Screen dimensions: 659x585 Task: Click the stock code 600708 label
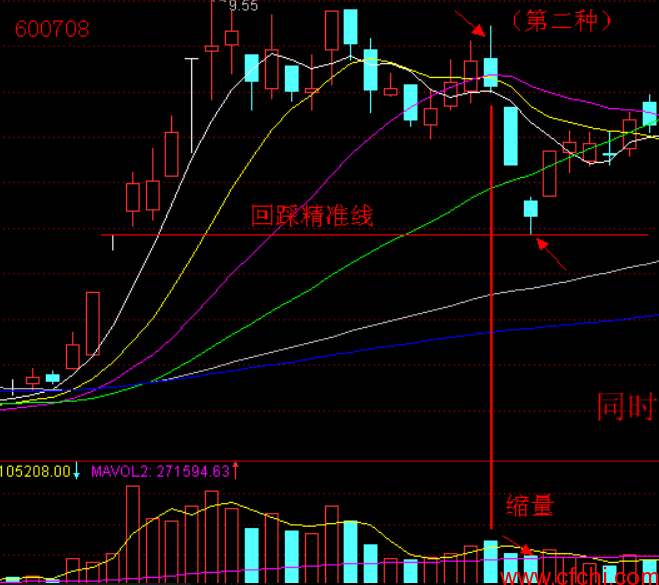52,29
